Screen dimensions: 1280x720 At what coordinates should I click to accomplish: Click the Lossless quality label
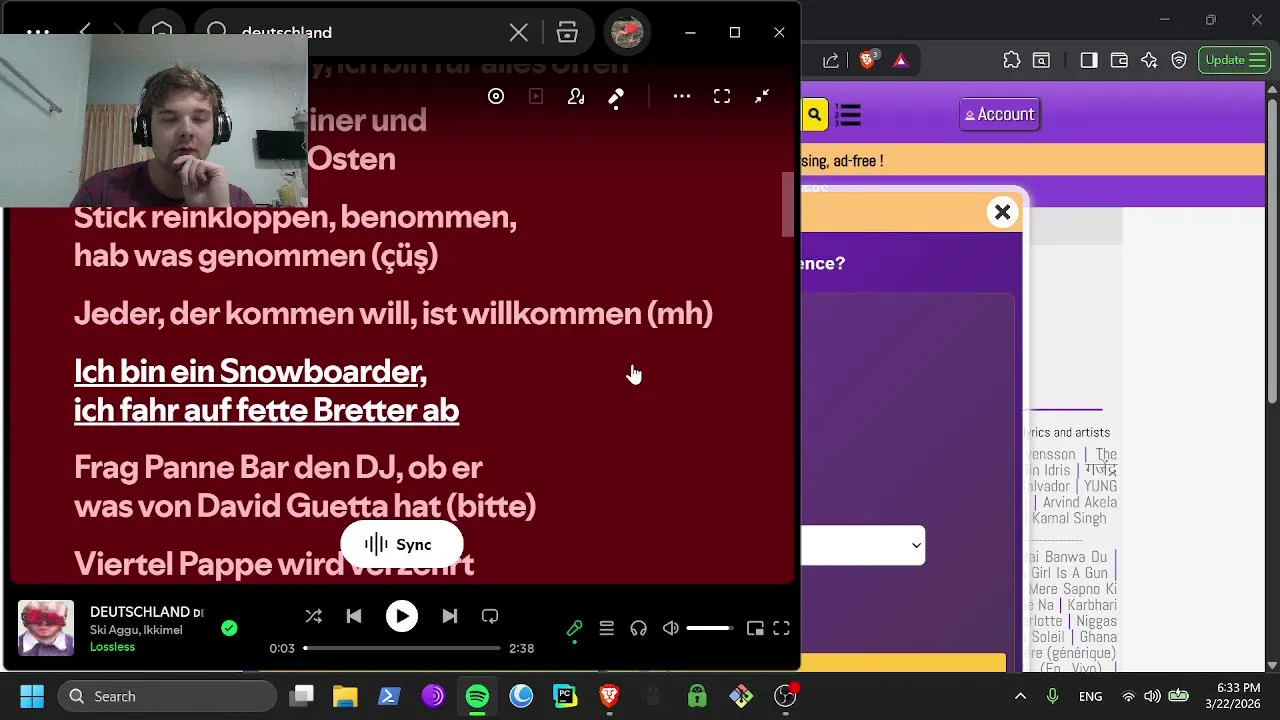click(x=112, y=647)
